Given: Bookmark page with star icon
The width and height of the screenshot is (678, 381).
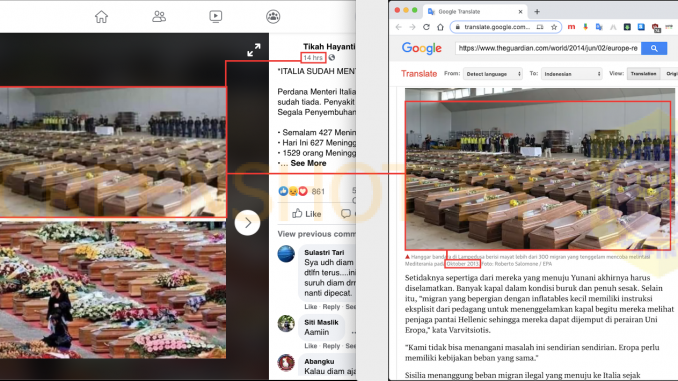Looking at the screenshot, I should [554, 27].
